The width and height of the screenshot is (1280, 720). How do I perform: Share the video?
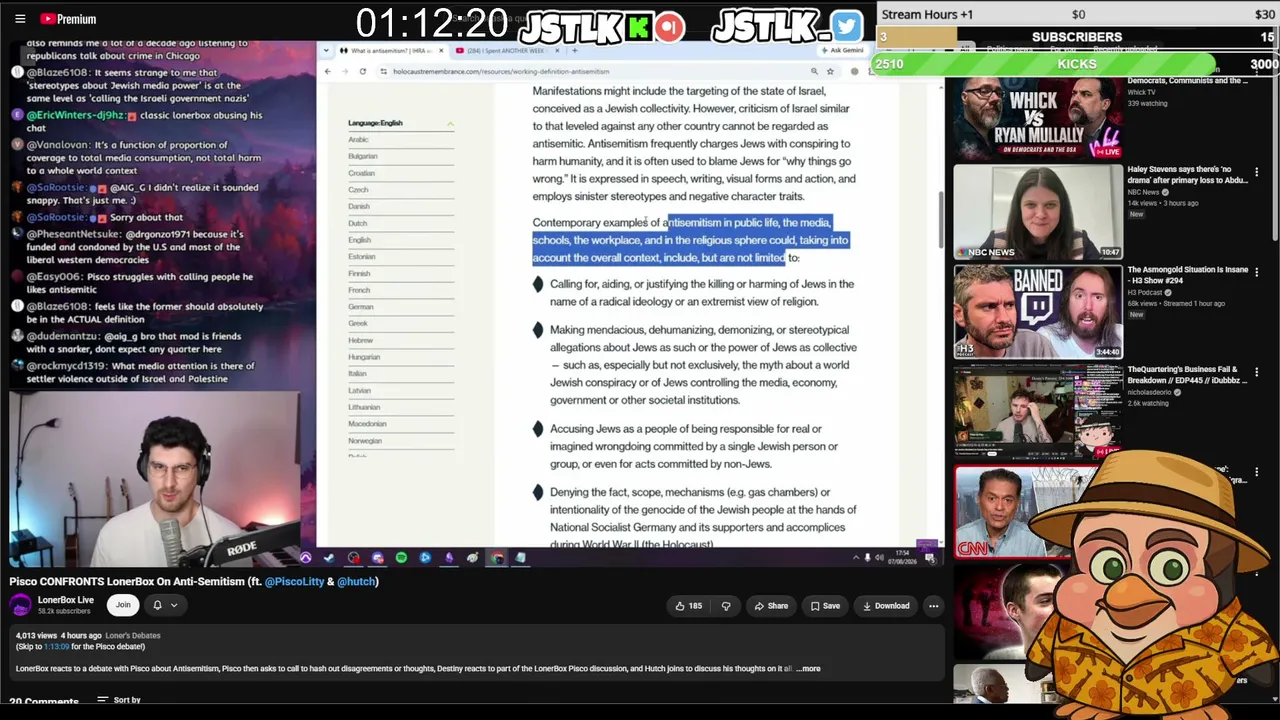771,606
